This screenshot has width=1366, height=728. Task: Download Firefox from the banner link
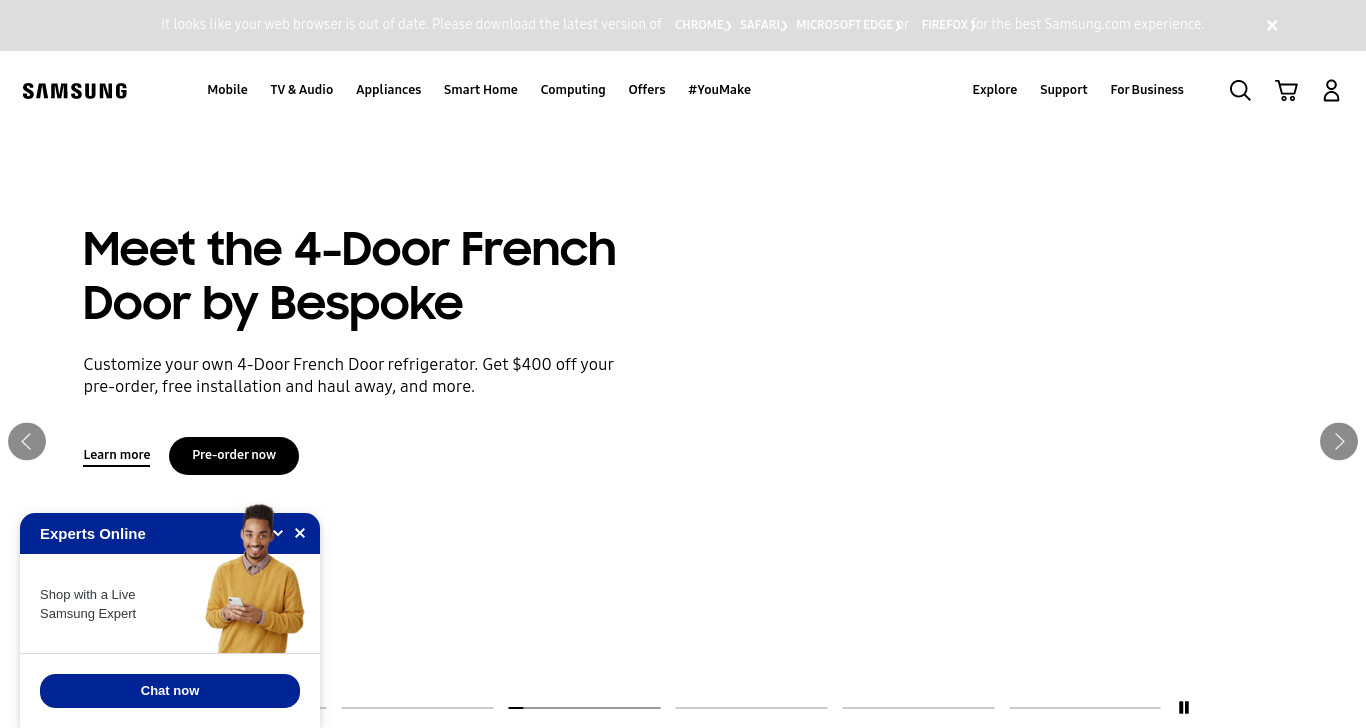pos(947,25)
